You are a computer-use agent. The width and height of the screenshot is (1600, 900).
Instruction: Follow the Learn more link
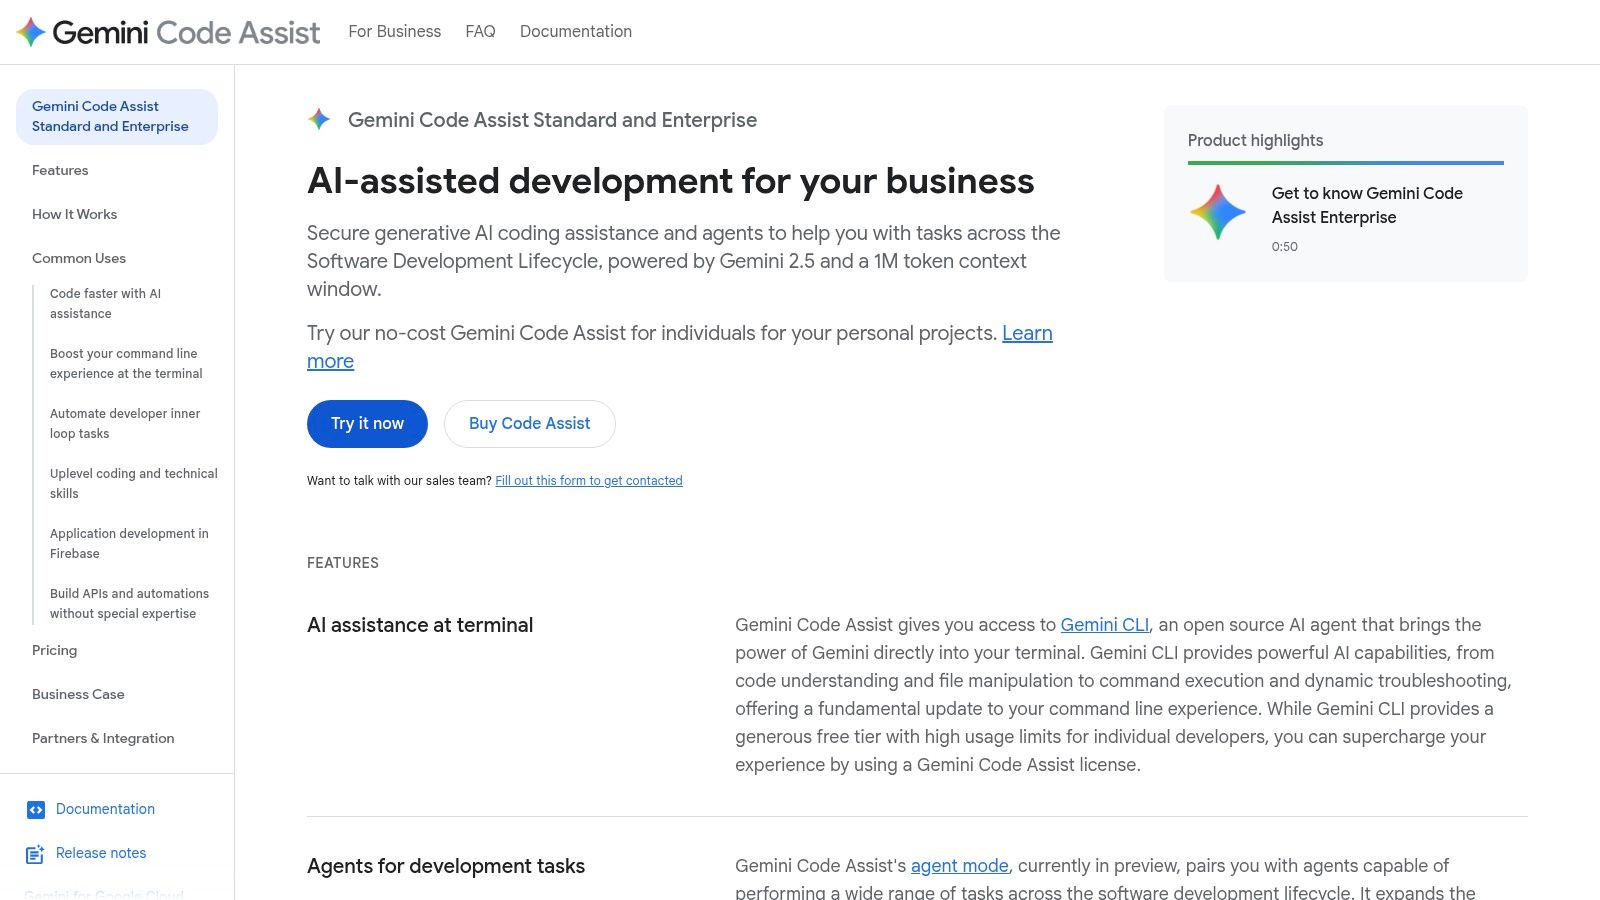coord(1027,334)
